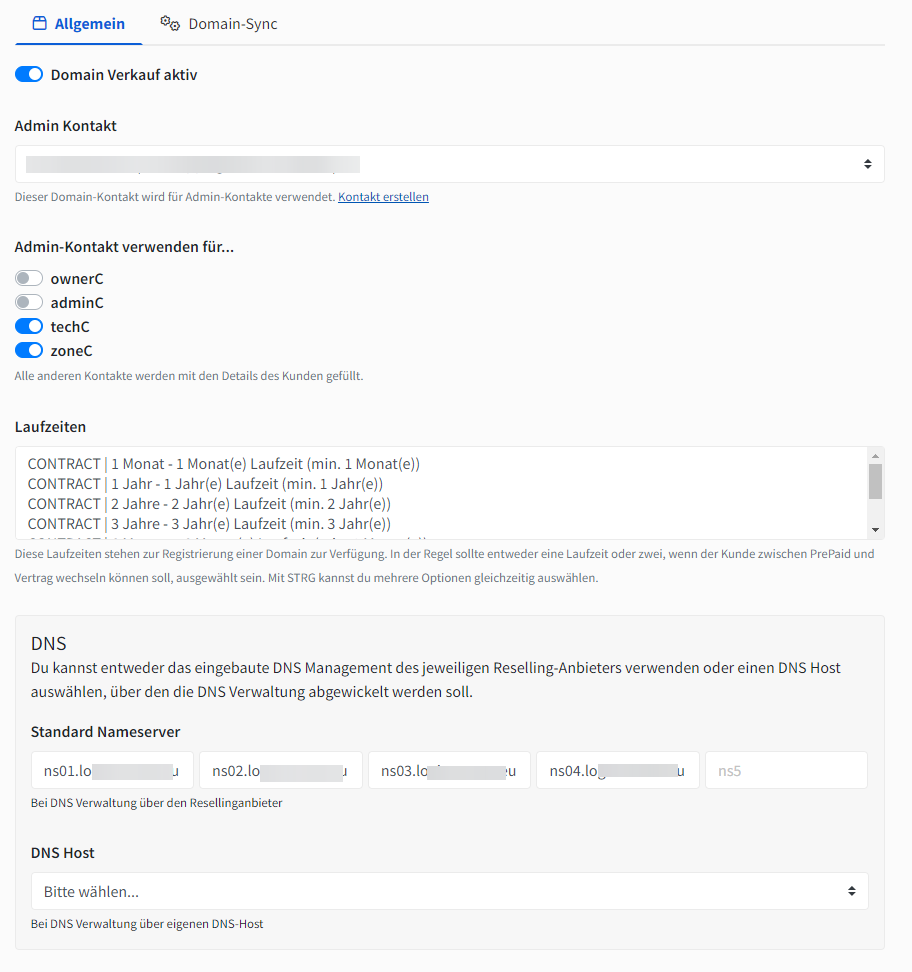Disable the Domain Verkauf aktiv switch
Image resolution: width=912 pixels, height=972 pixels.
click(x=29, y=74)
